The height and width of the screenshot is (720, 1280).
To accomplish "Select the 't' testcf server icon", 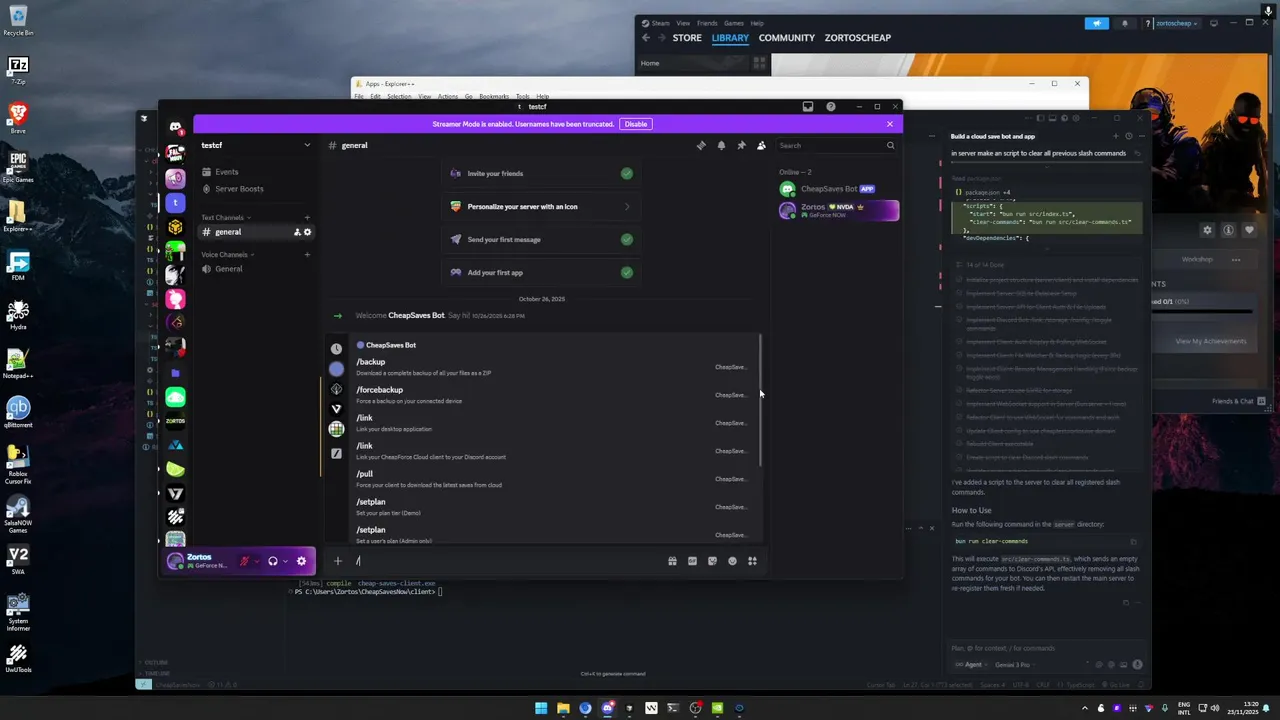I will pyautogui.click(x=175, y=202).
